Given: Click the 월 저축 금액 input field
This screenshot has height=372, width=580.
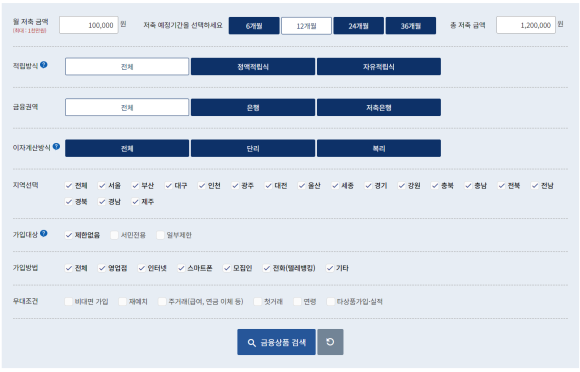Looking at the screenshot, I should [89, 25].
